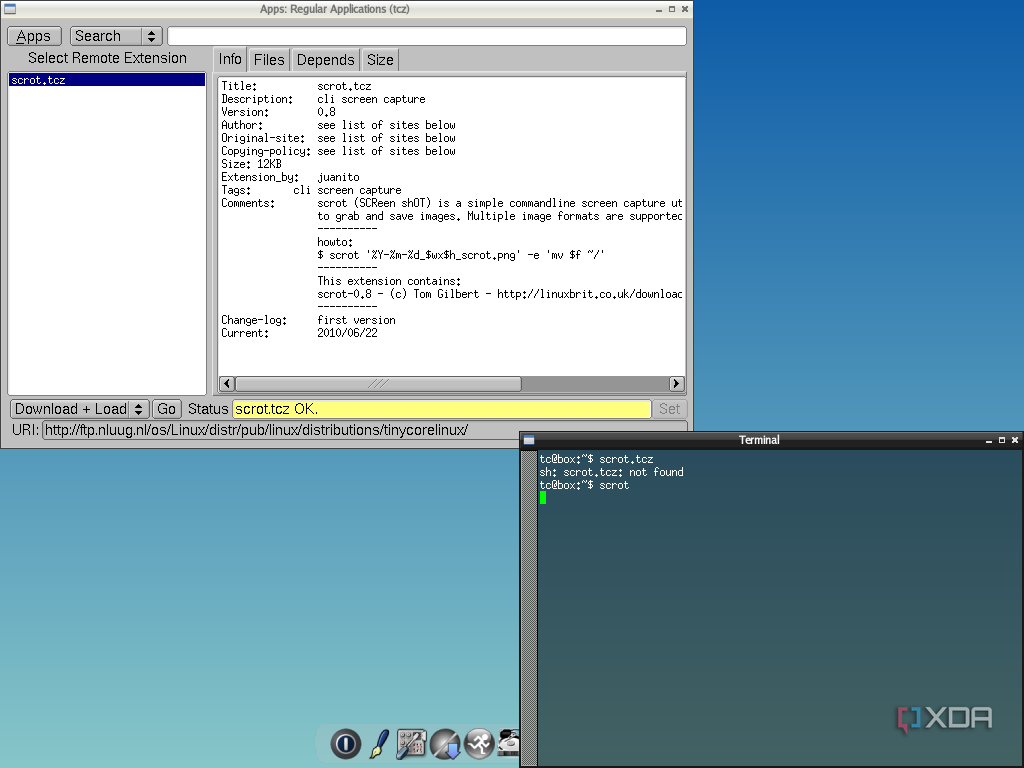Switch to the Files tab

point(269,60)
